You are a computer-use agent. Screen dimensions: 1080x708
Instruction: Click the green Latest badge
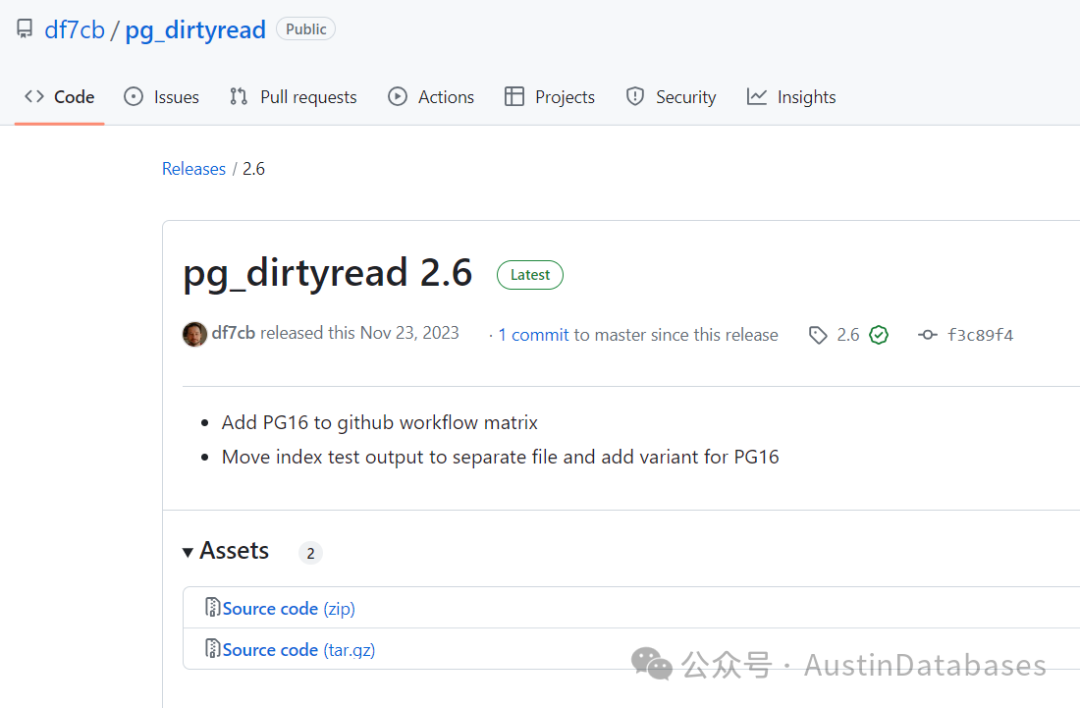(530, 275)
